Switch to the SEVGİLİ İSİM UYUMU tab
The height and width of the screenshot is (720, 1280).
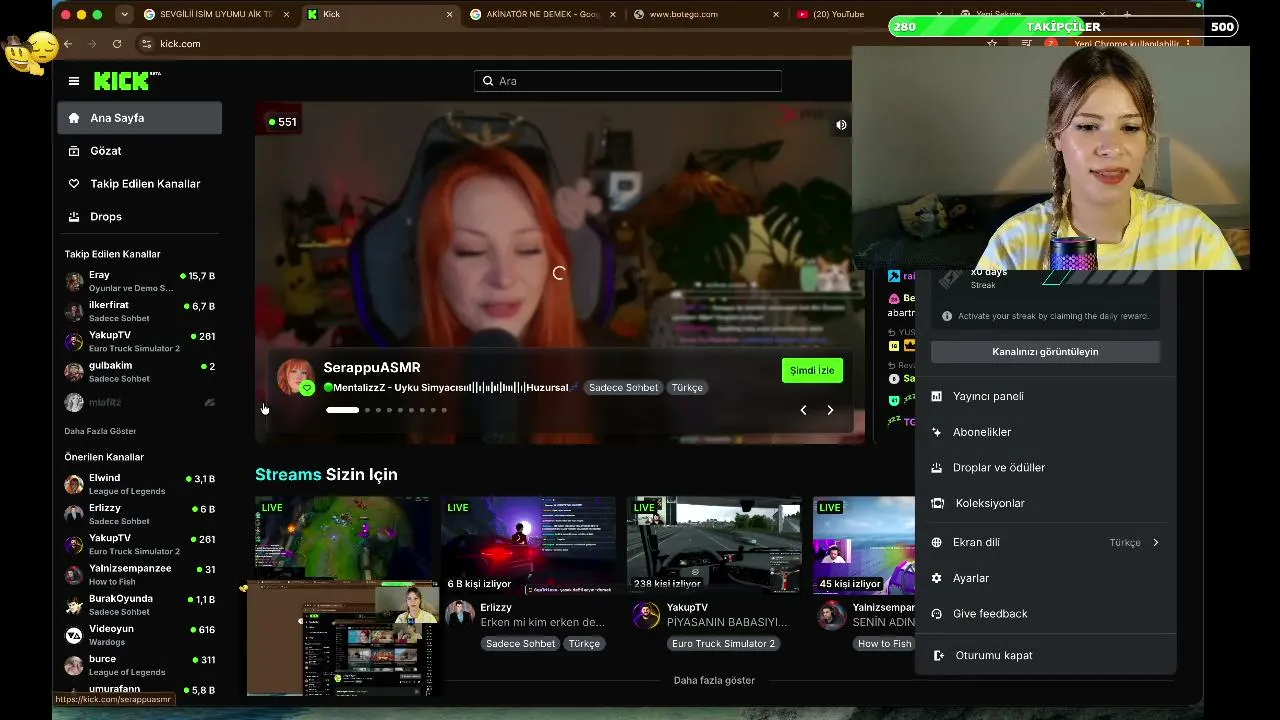[x=216, y=15]
